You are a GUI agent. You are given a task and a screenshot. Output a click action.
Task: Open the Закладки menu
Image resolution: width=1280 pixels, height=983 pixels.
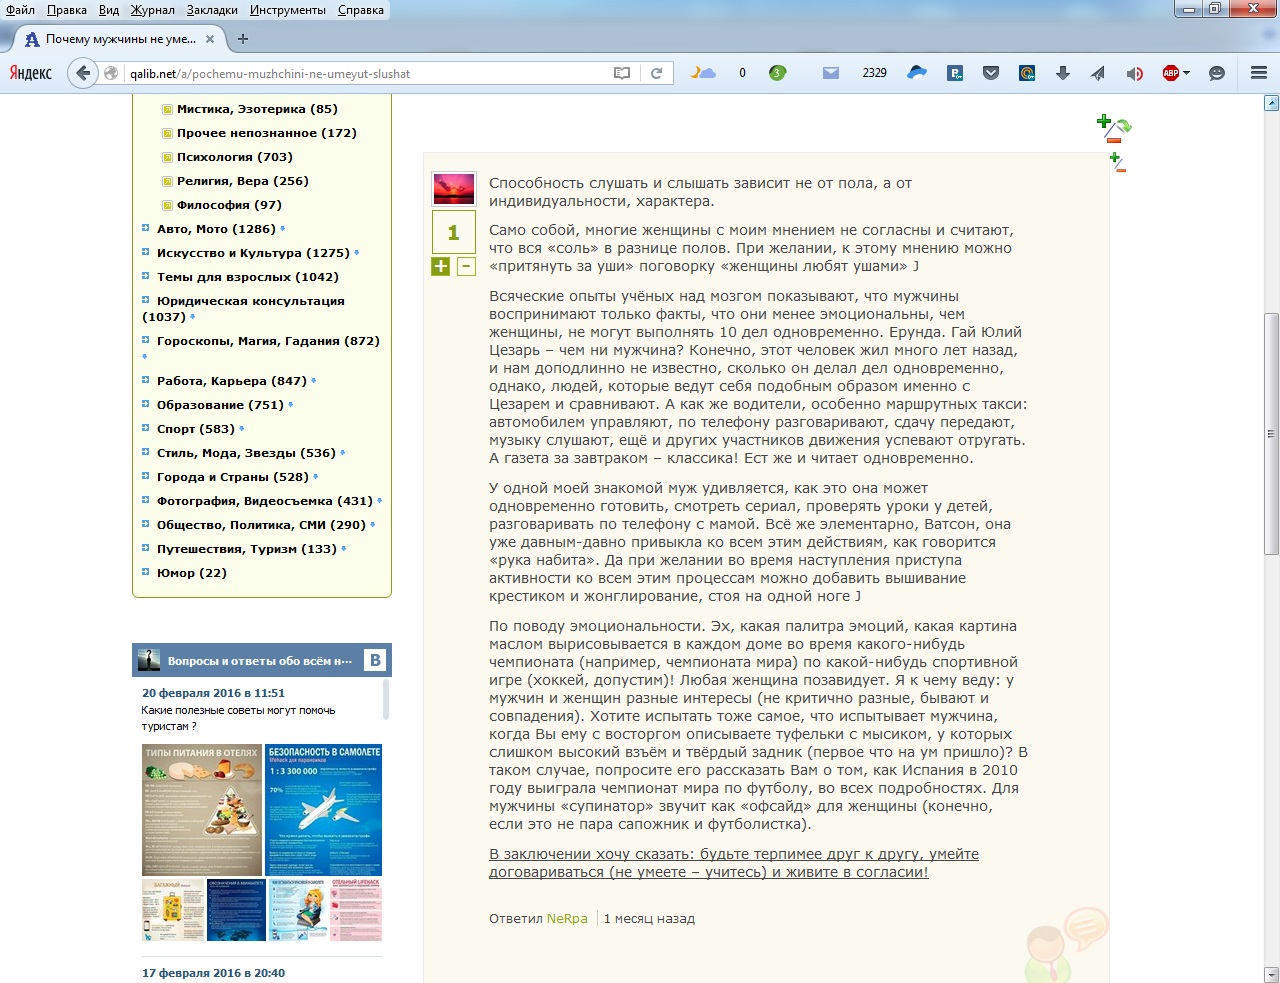pos(212,10)
